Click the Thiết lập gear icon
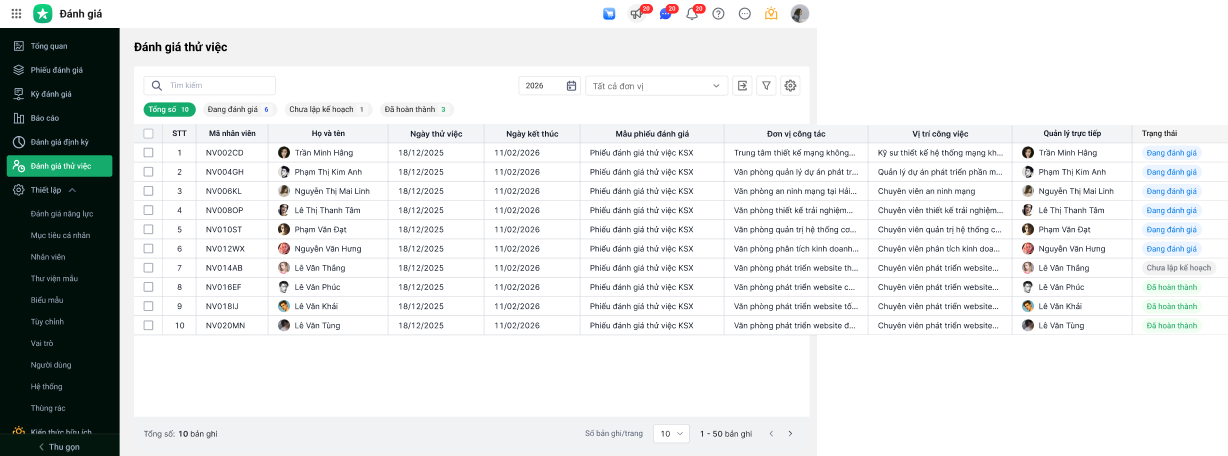The image size is (1228, 456). [18, 189]
